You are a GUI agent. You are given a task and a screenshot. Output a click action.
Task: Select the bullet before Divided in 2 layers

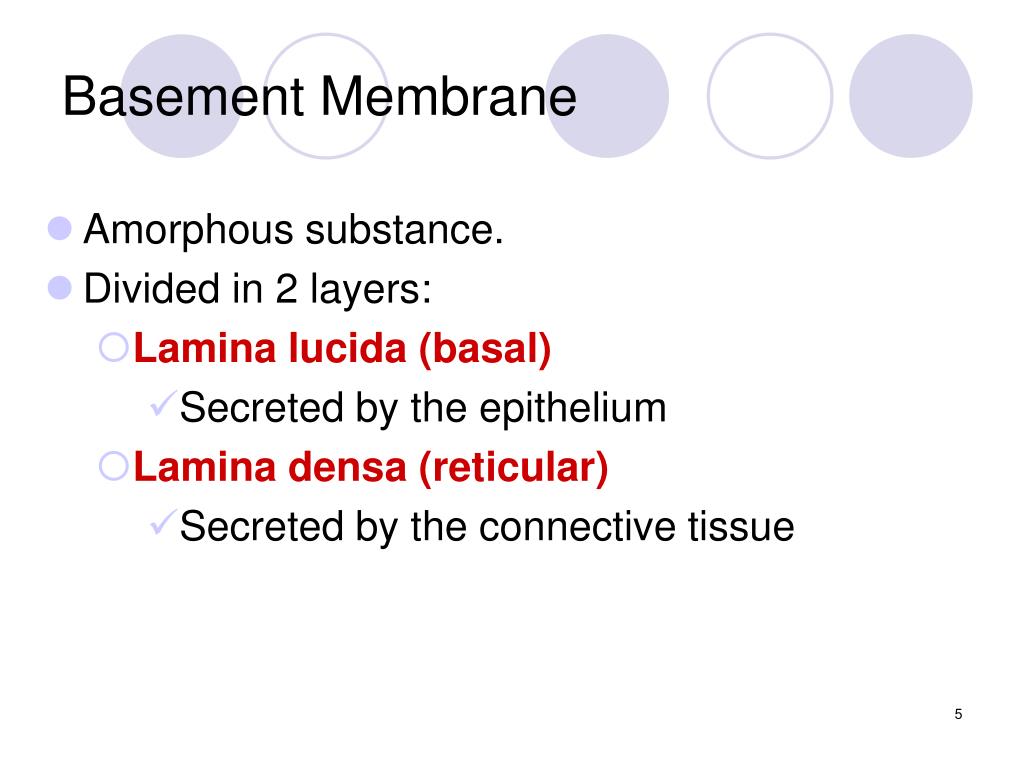(59, 288)
